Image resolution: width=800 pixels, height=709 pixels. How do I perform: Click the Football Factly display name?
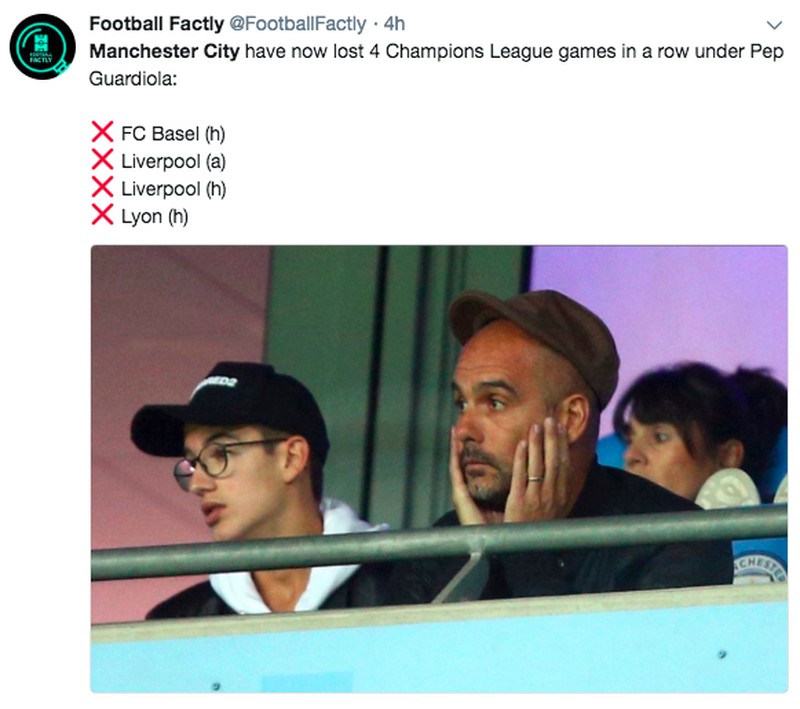[x=156, y=24]
